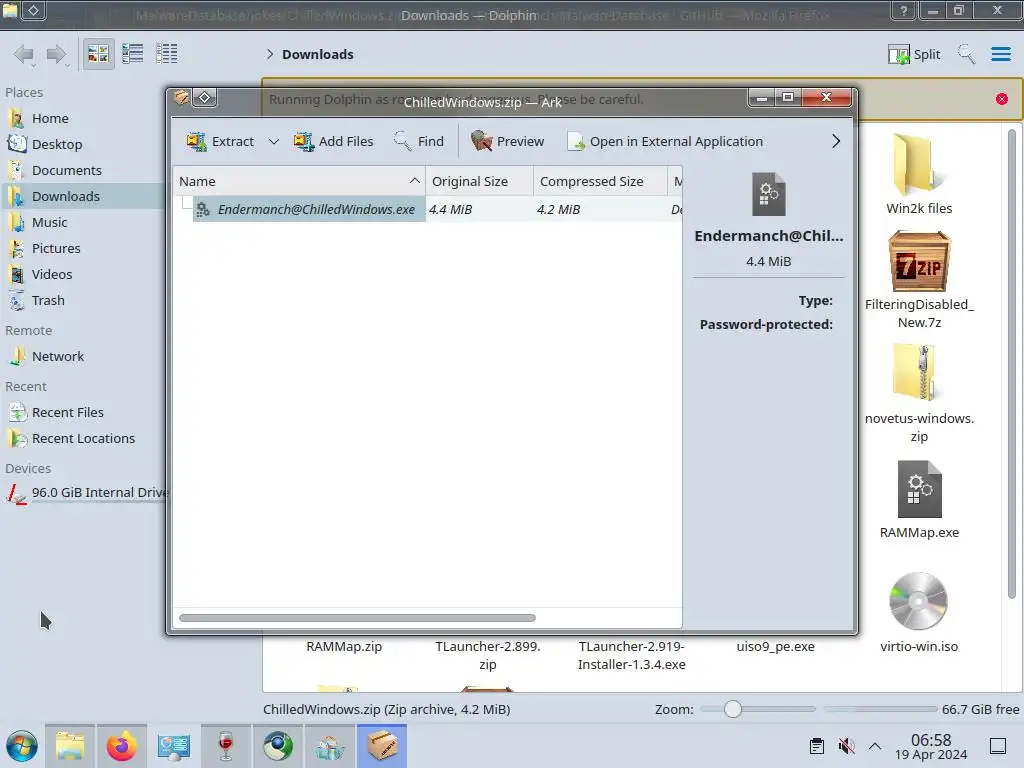
Task: Open Dolphin hamburger menu
Action: (x=1000, y=54)
